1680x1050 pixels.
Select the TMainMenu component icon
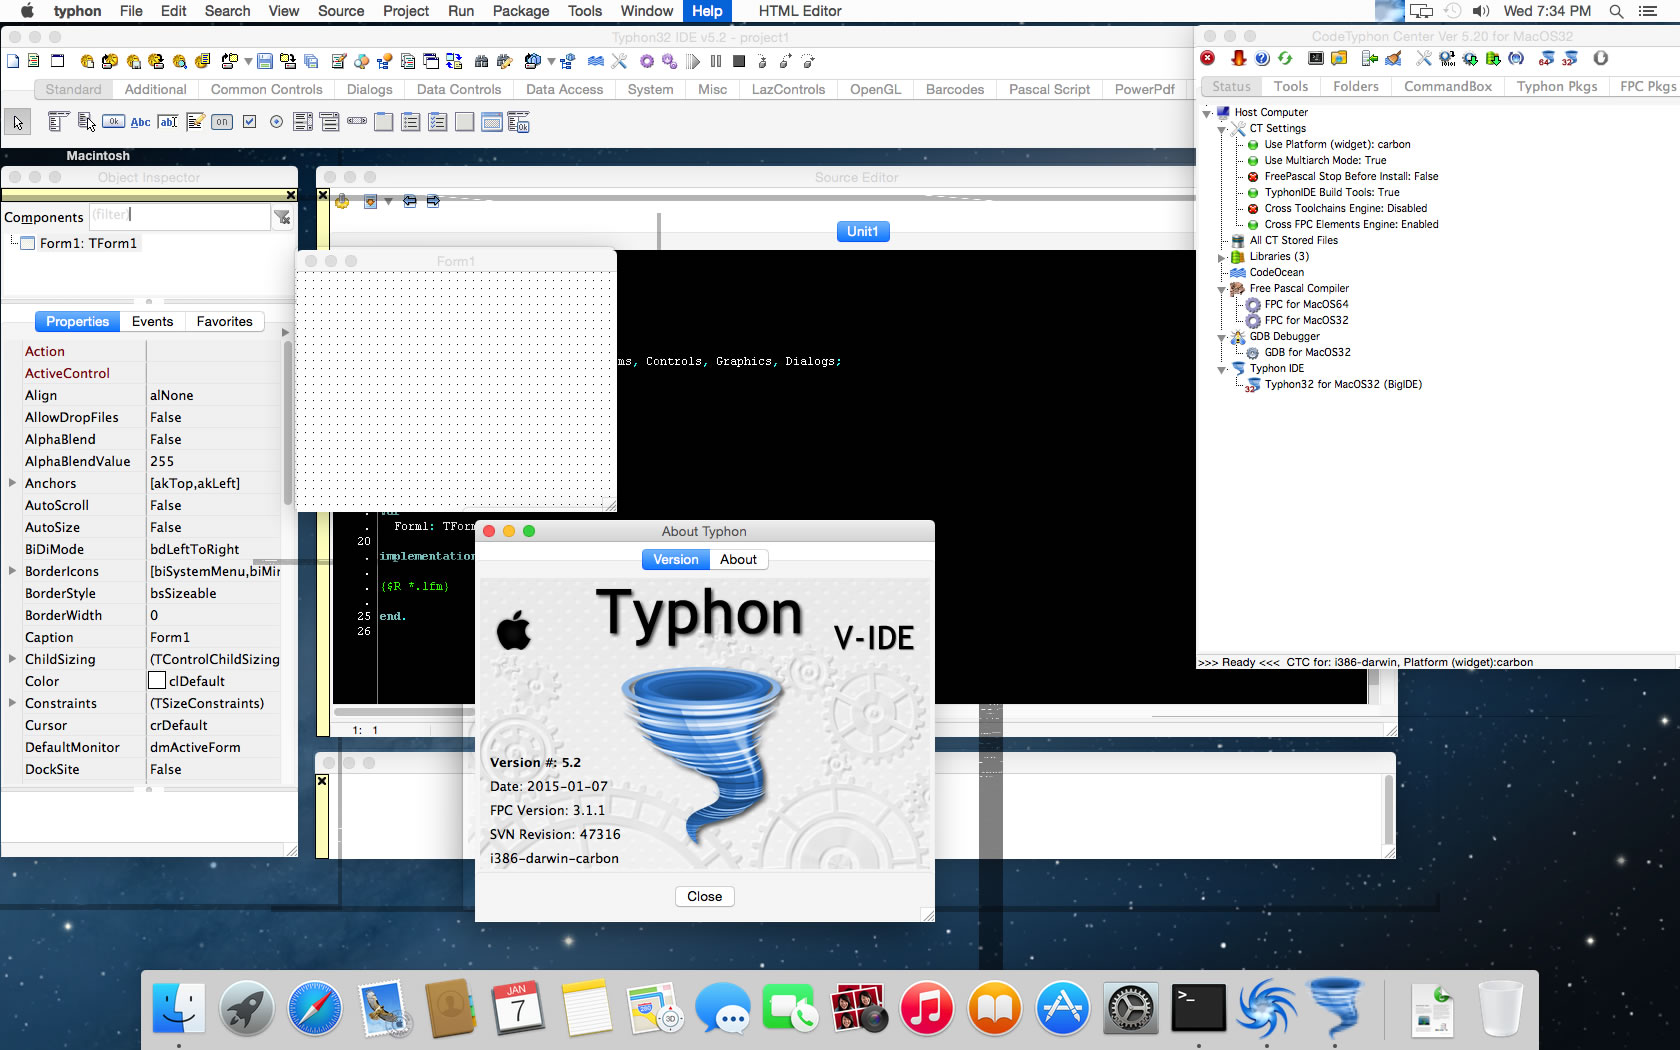tap(58, 122)
